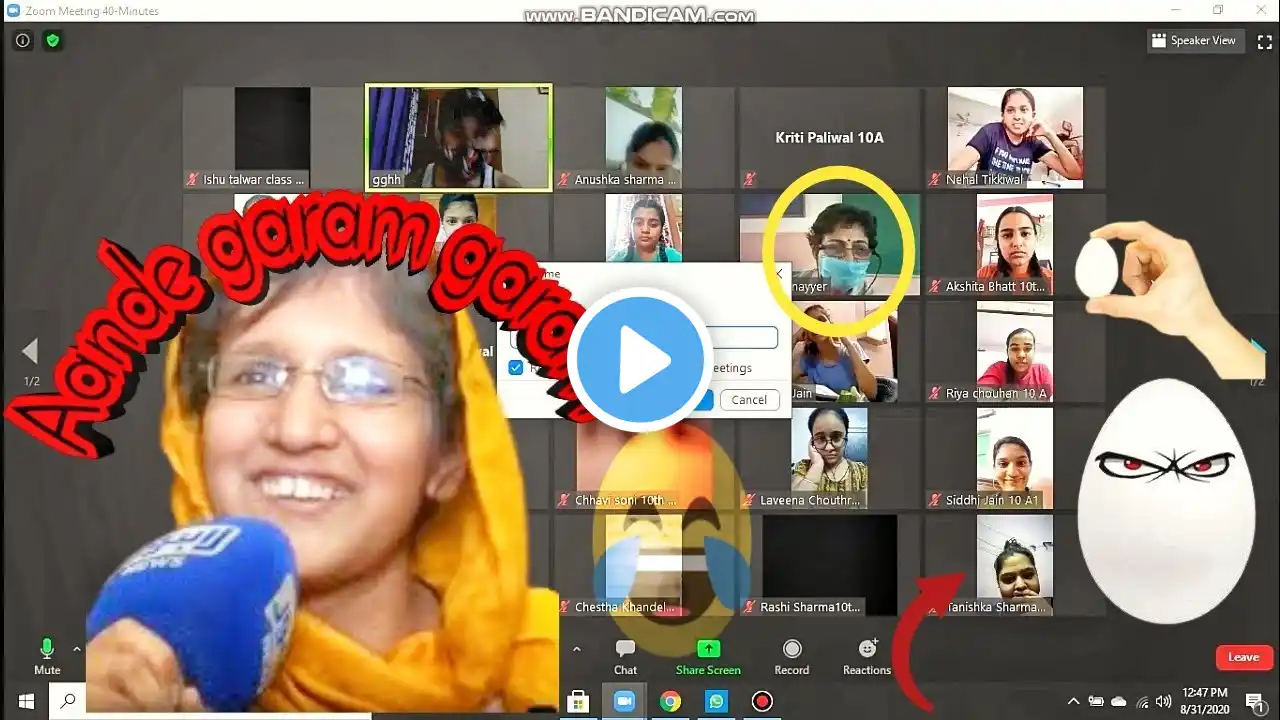Select the gghh participant video tile

point(459,137)
